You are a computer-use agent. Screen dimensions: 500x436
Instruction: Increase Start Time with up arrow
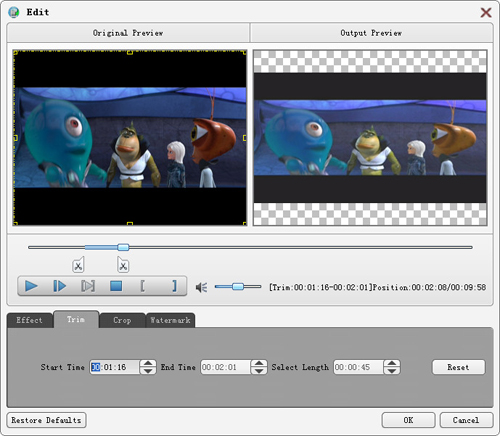148,363
